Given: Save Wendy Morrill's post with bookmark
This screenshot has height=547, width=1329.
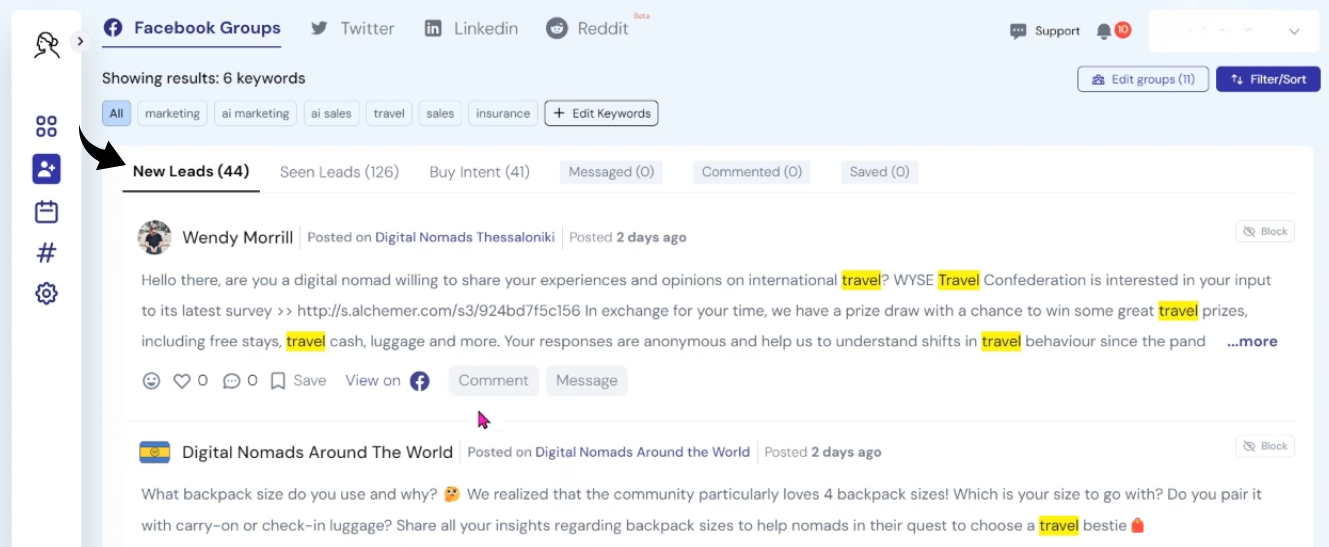Looking at the screenshot, I should [x=298, y=381].
